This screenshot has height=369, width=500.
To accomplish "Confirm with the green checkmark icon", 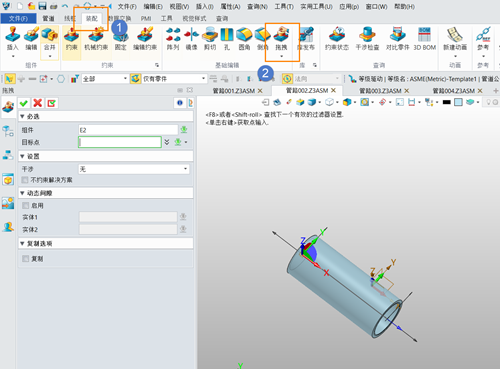I will (x=24, y=103).
